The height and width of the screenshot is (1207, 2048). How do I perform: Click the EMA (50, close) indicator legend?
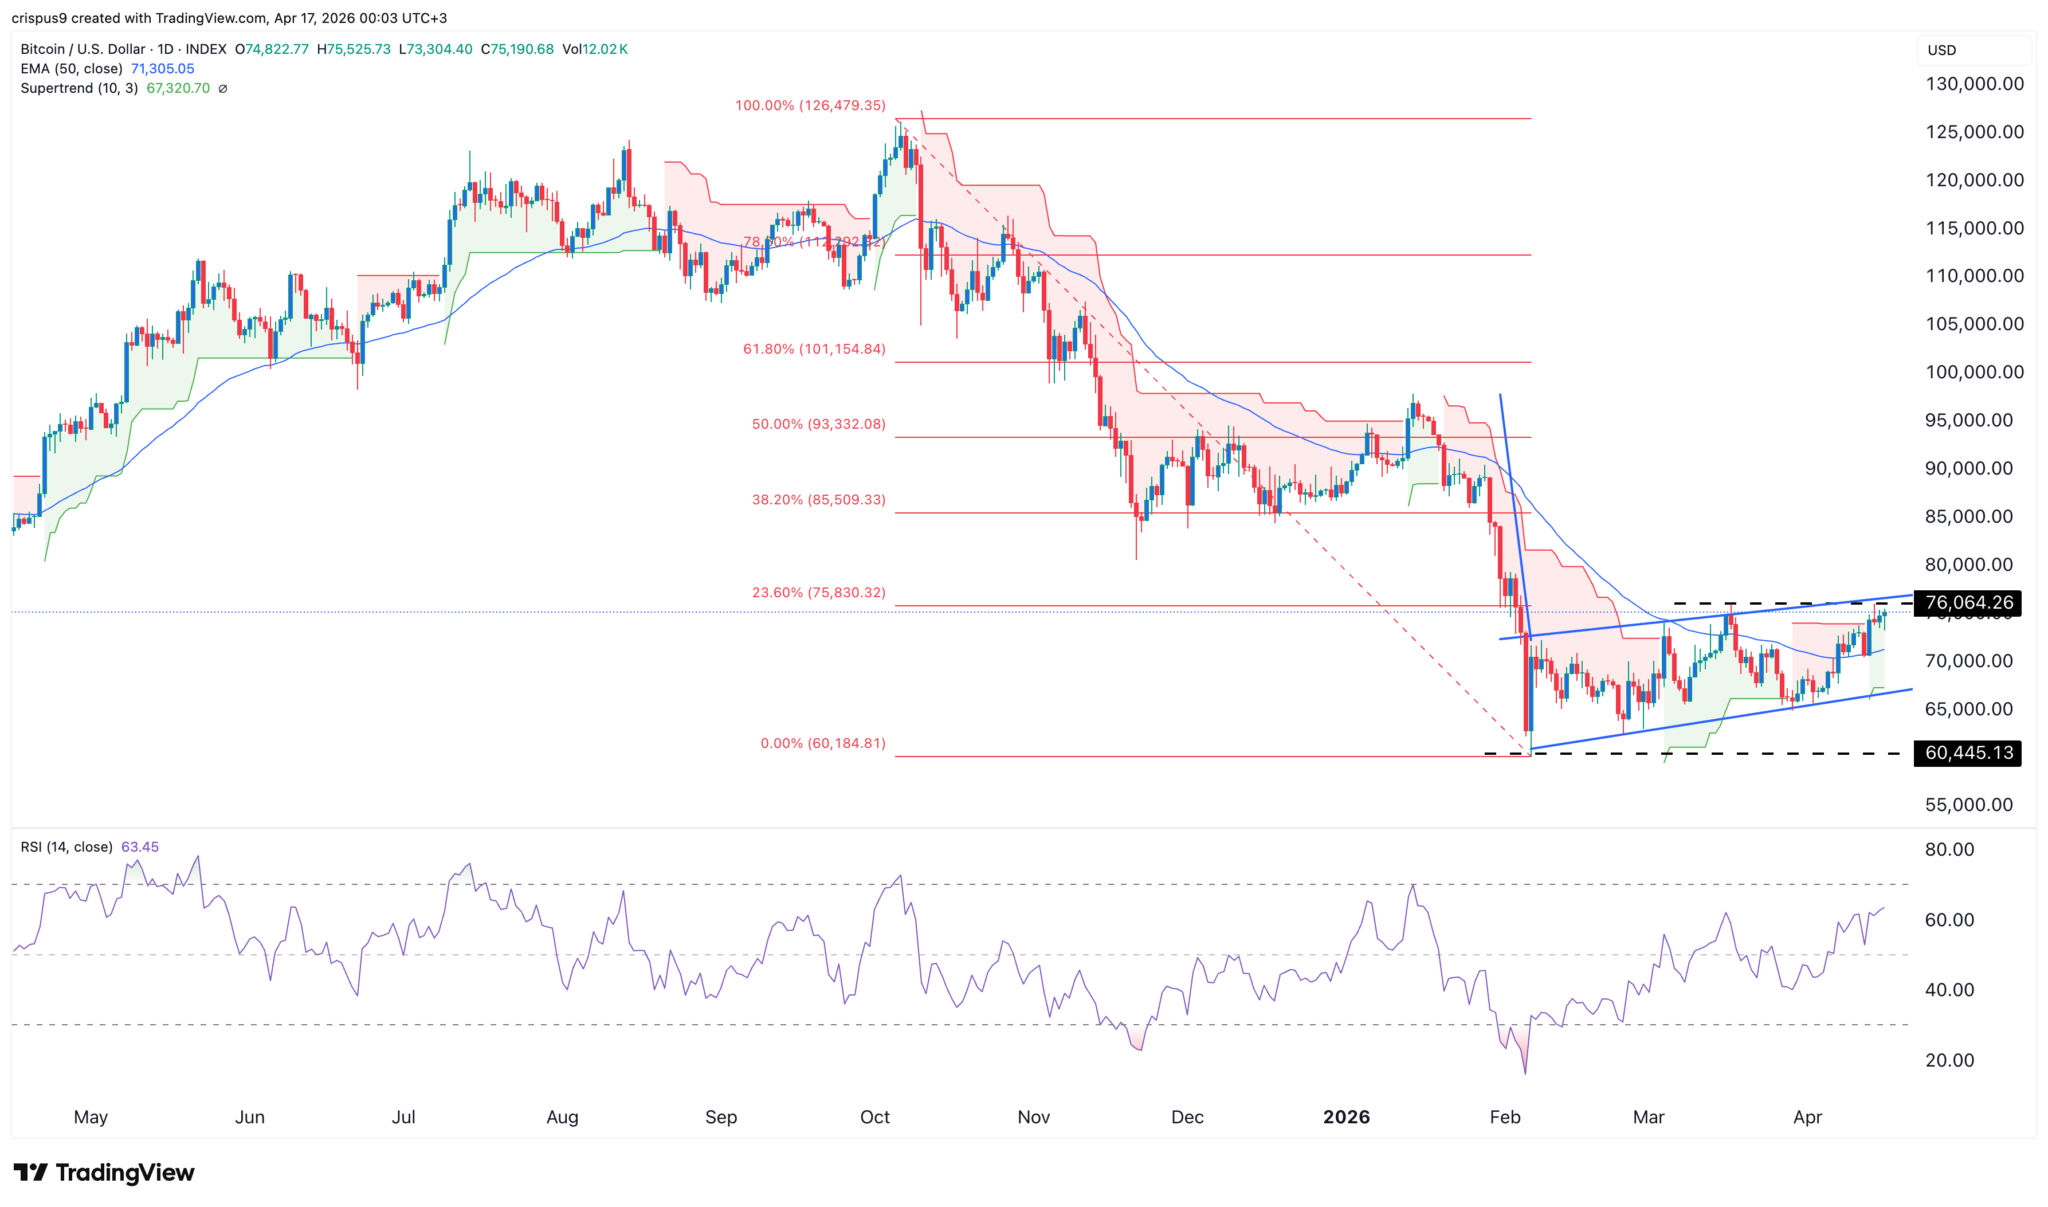point(71,69)
